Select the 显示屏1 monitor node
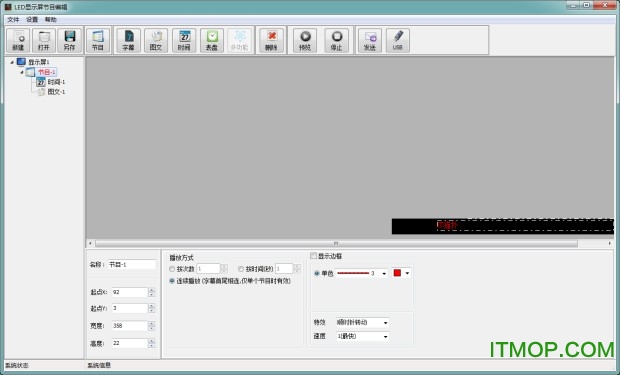 coord(34,62)
